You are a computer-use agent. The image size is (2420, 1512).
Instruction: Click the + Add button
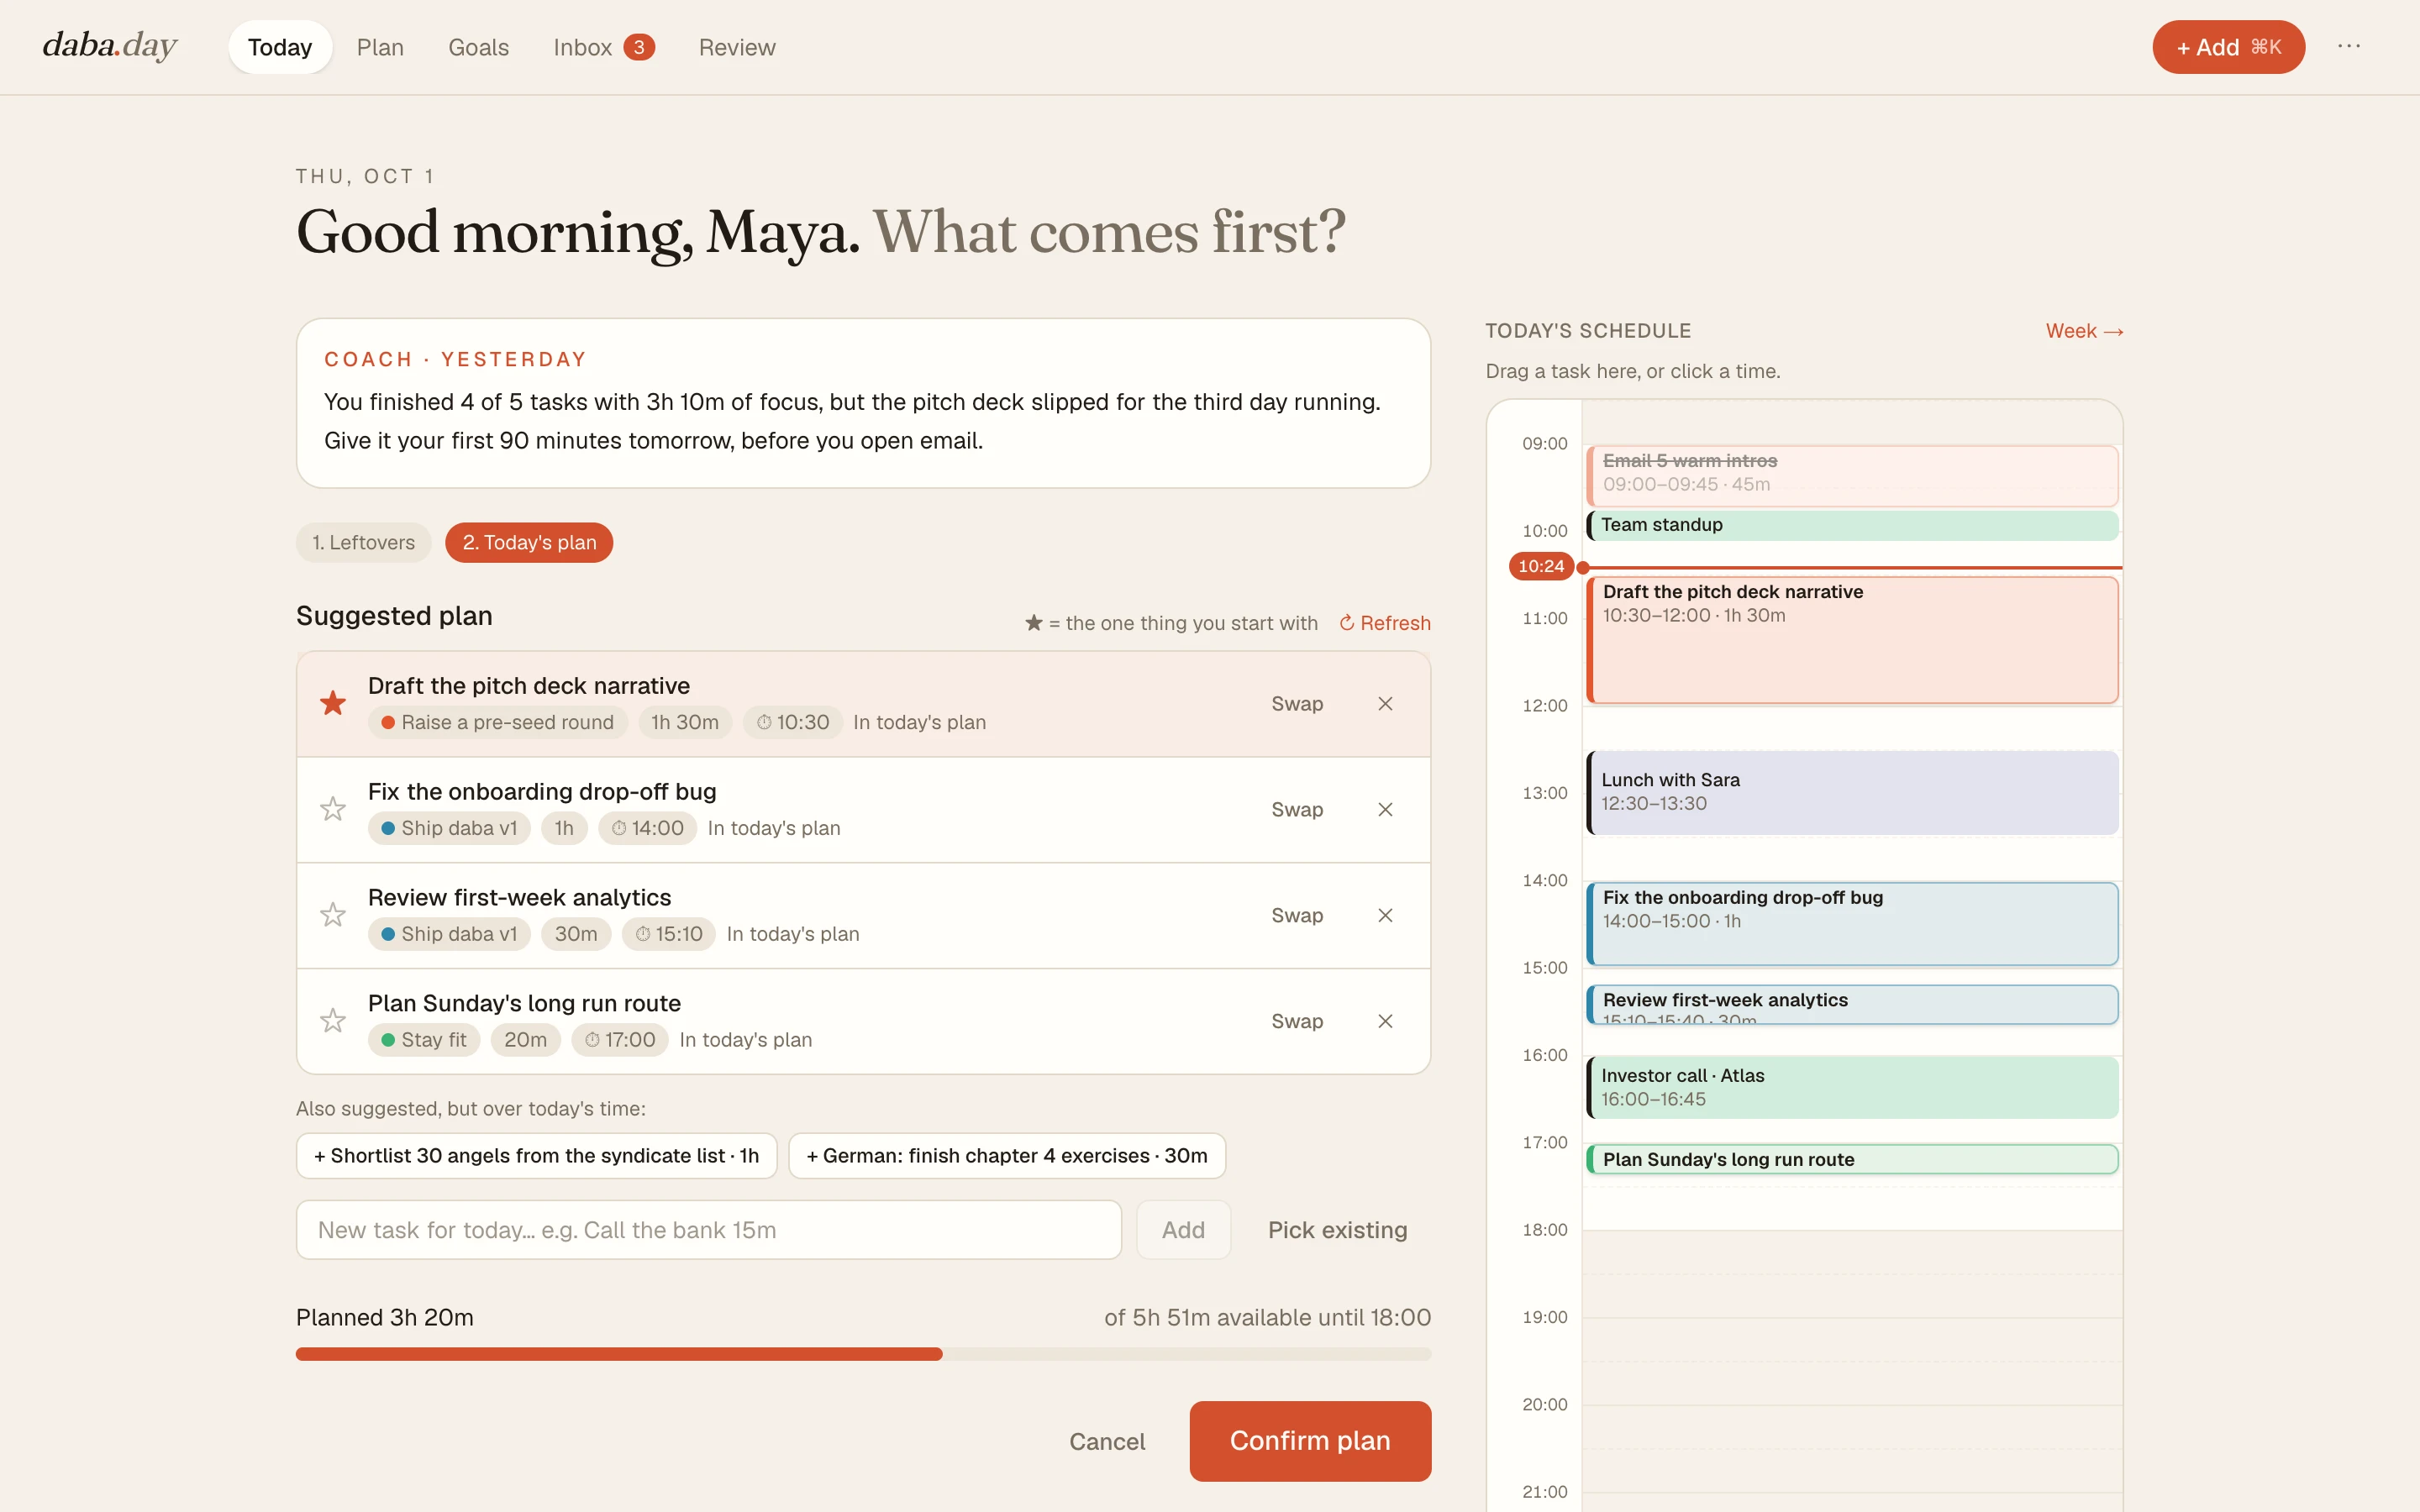(2229, 47)
